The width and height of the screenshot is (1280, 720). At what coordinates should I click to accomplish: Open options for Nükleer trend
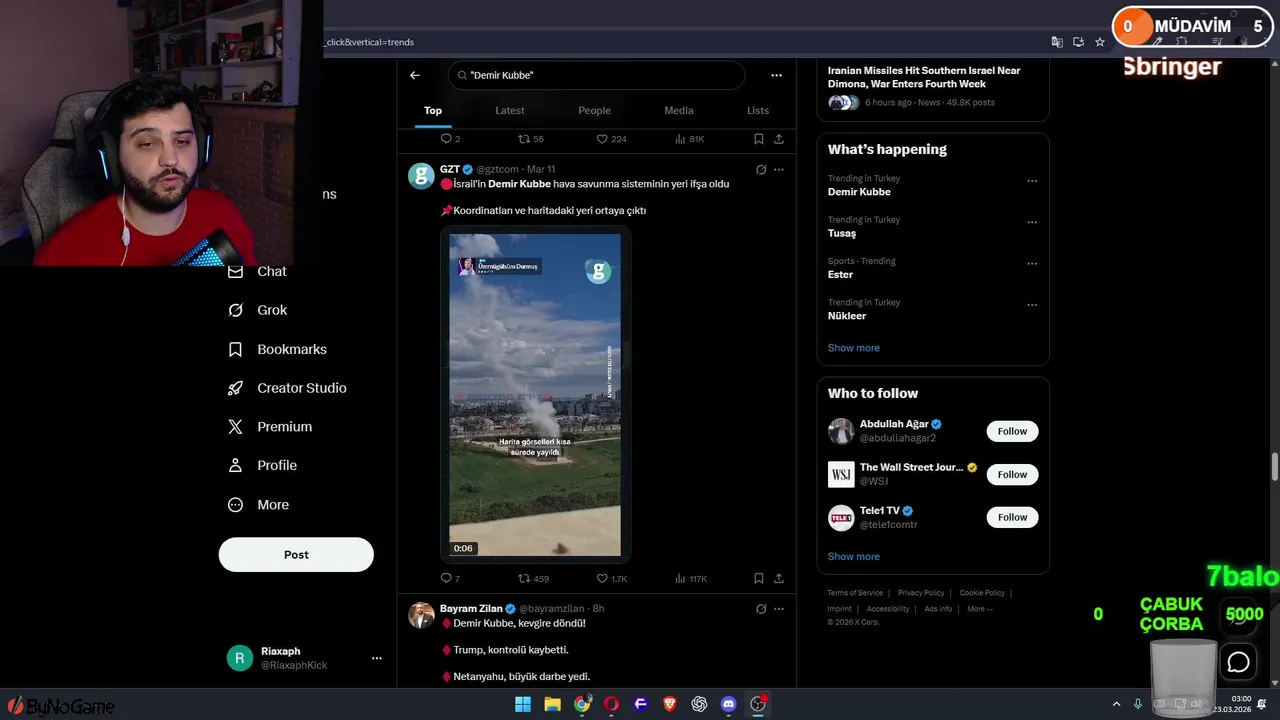[x=1032, y=305]
